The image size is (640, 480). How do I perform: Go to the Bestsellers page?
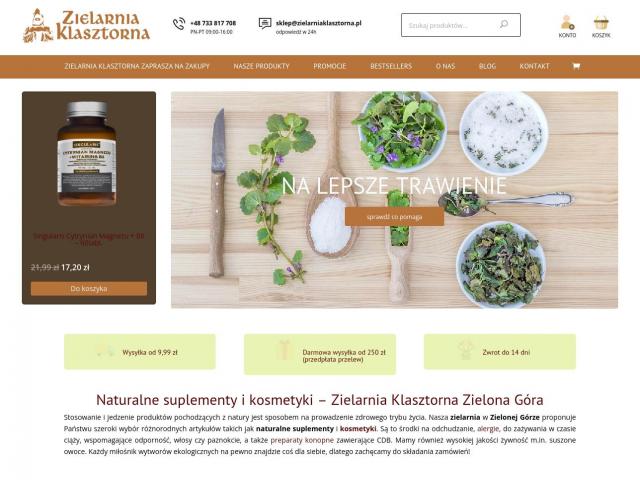point(391,66)
